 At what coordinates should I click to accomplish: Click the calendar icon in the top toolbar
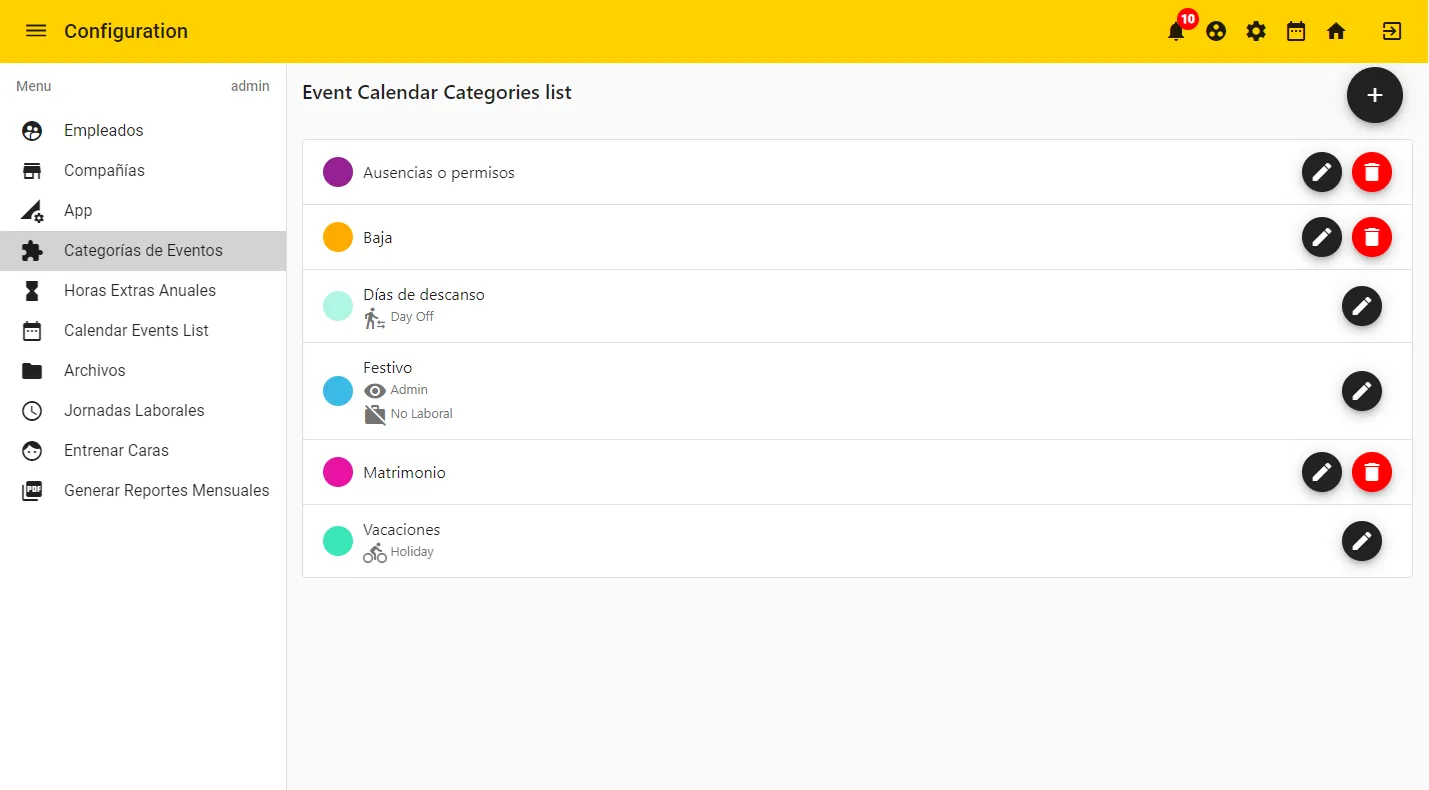point(1296,31)
